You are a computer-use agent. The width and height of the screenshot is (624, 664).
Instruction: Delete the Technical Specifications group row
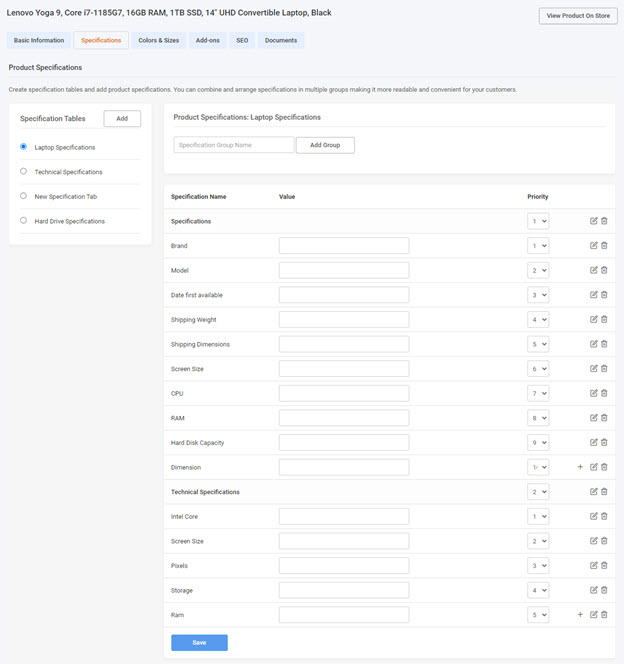click(604, 491)
